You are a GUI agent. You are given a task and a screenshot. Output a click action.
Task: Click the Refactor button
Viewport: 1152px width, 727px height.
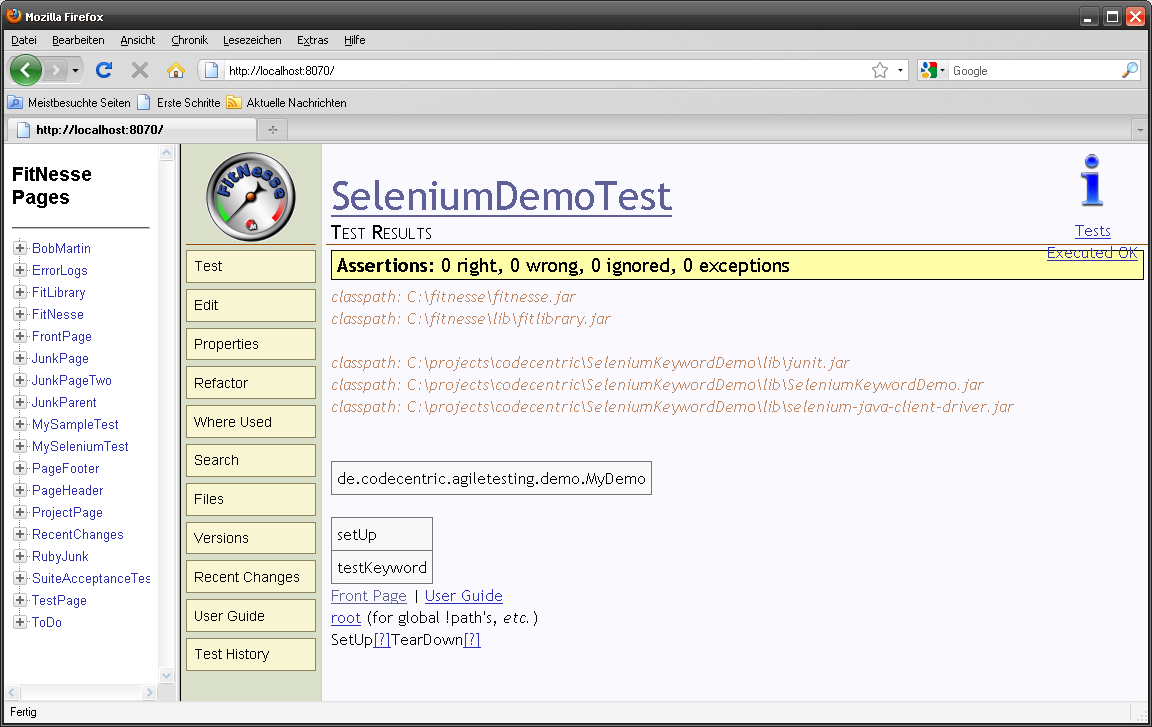point(251,383)
